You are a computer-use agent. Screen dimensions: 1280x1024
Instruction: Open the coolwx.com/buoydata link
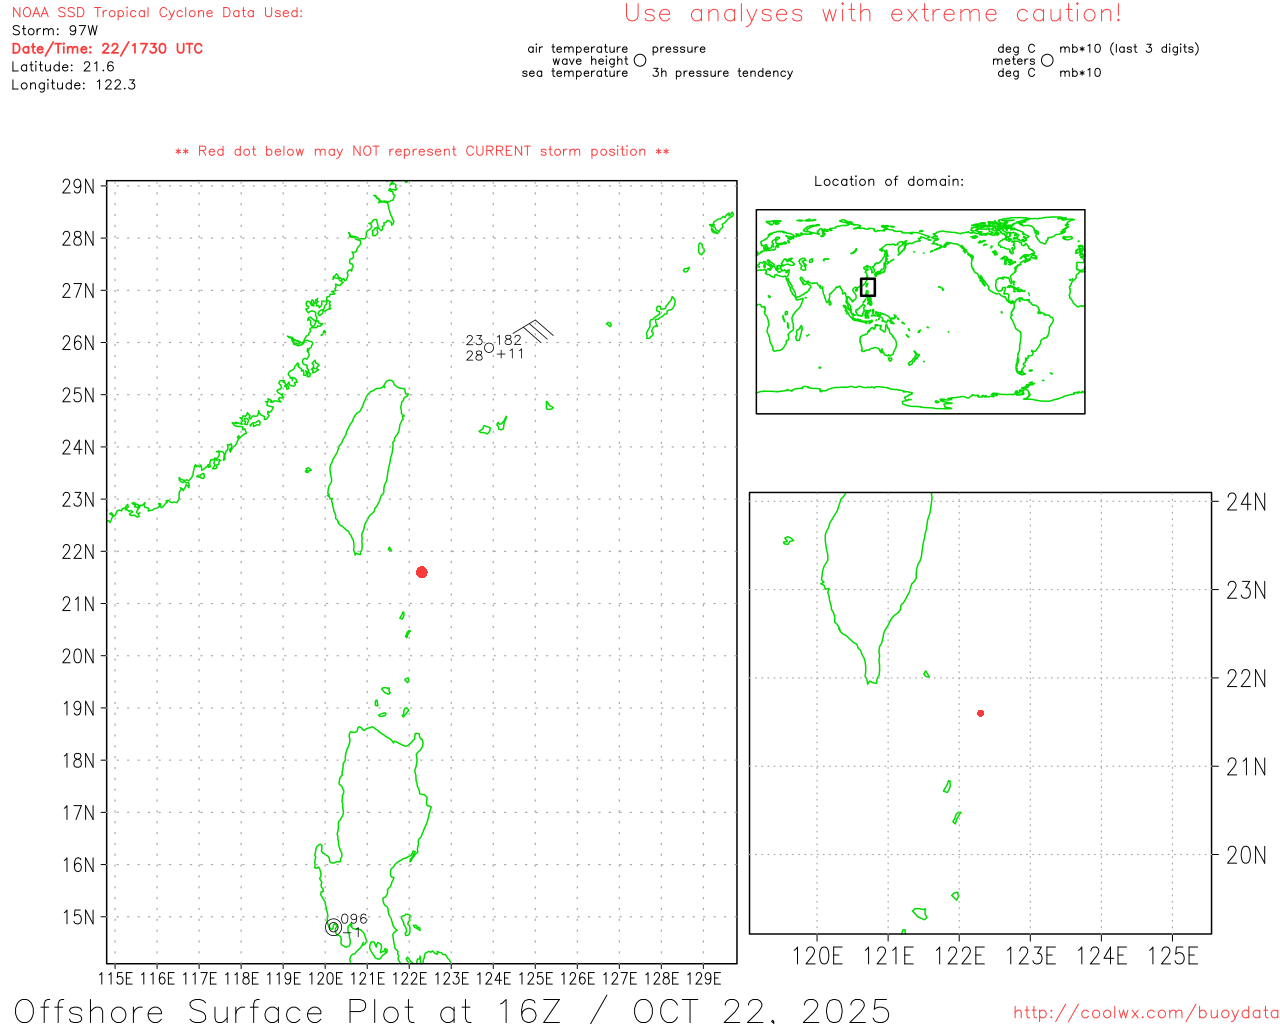point(1145,1013)
